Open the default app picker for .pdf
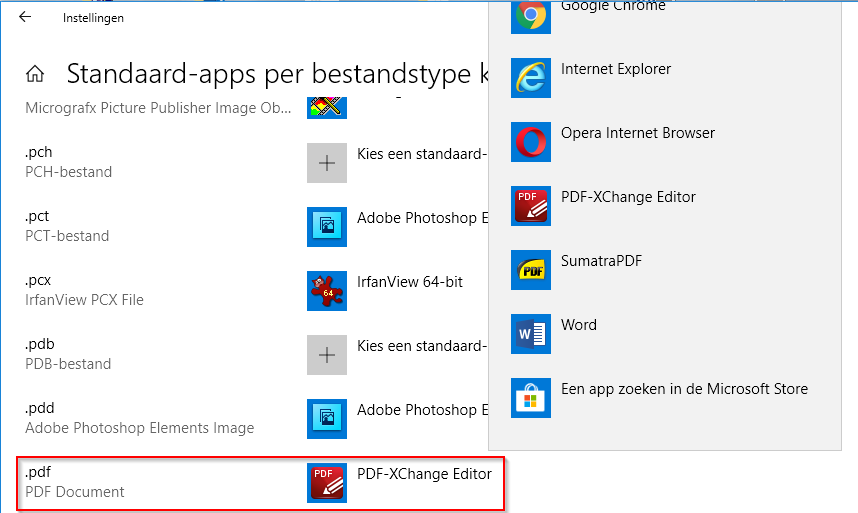Viewport: 858px width, 513px height. (400, 483)
